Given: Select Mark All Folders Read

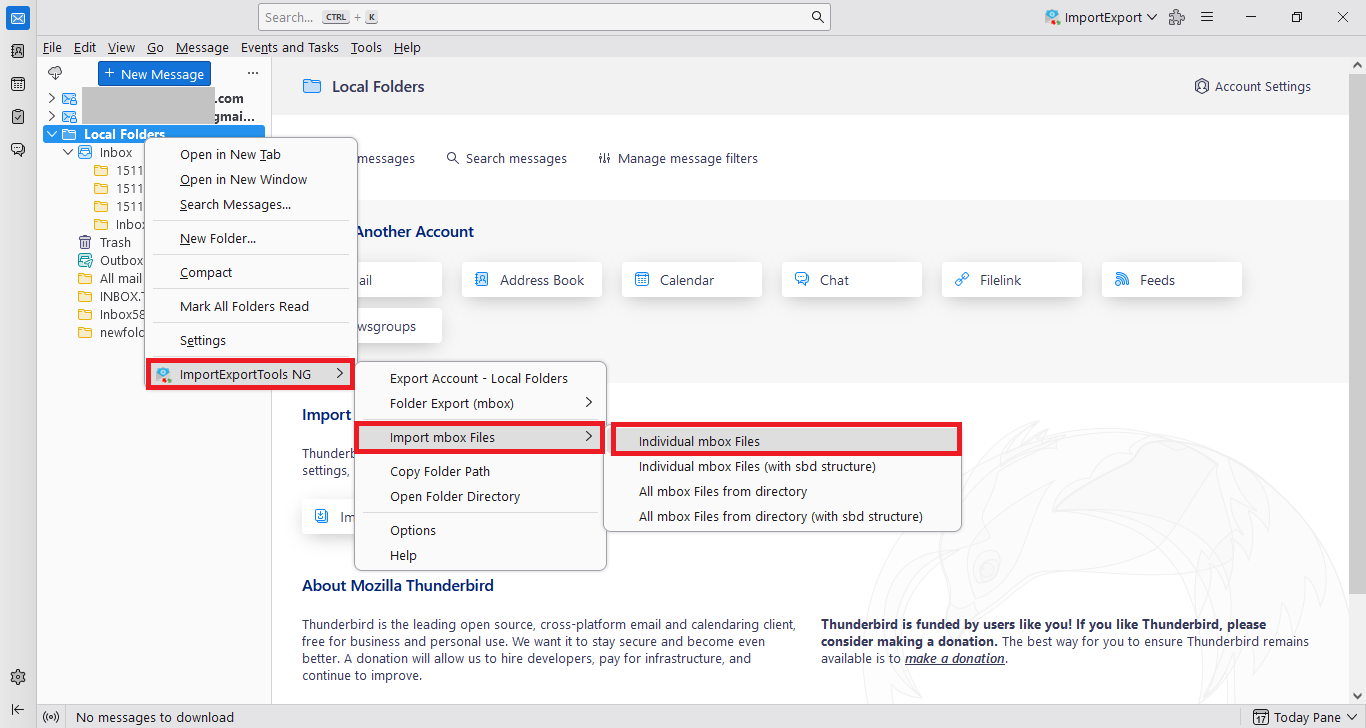Looking at the screenshot, I should coord(251,306).
